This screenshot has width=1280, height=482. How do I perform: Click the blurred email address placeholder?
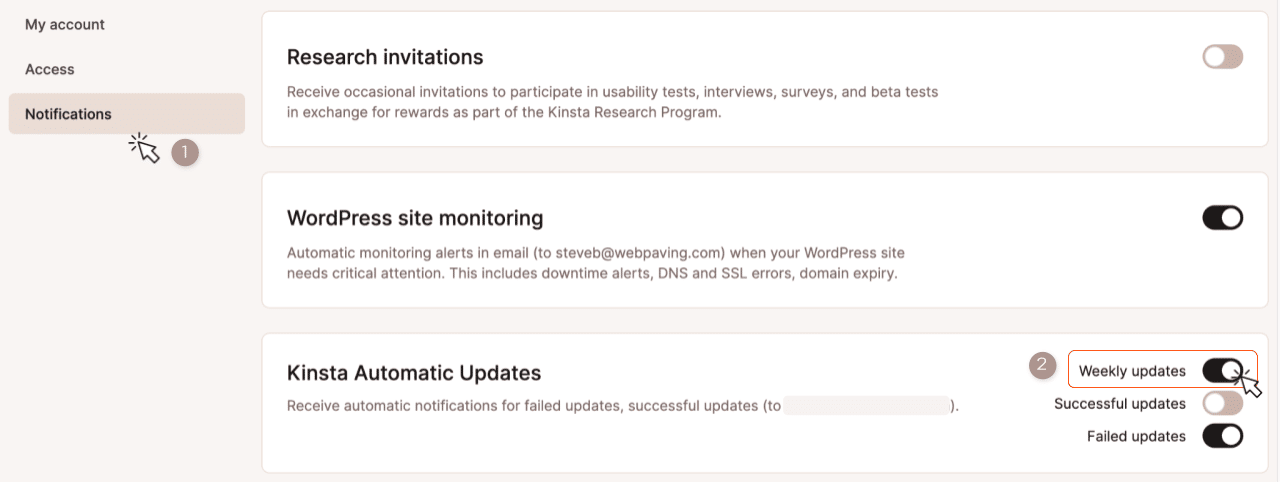click(866, 406)
